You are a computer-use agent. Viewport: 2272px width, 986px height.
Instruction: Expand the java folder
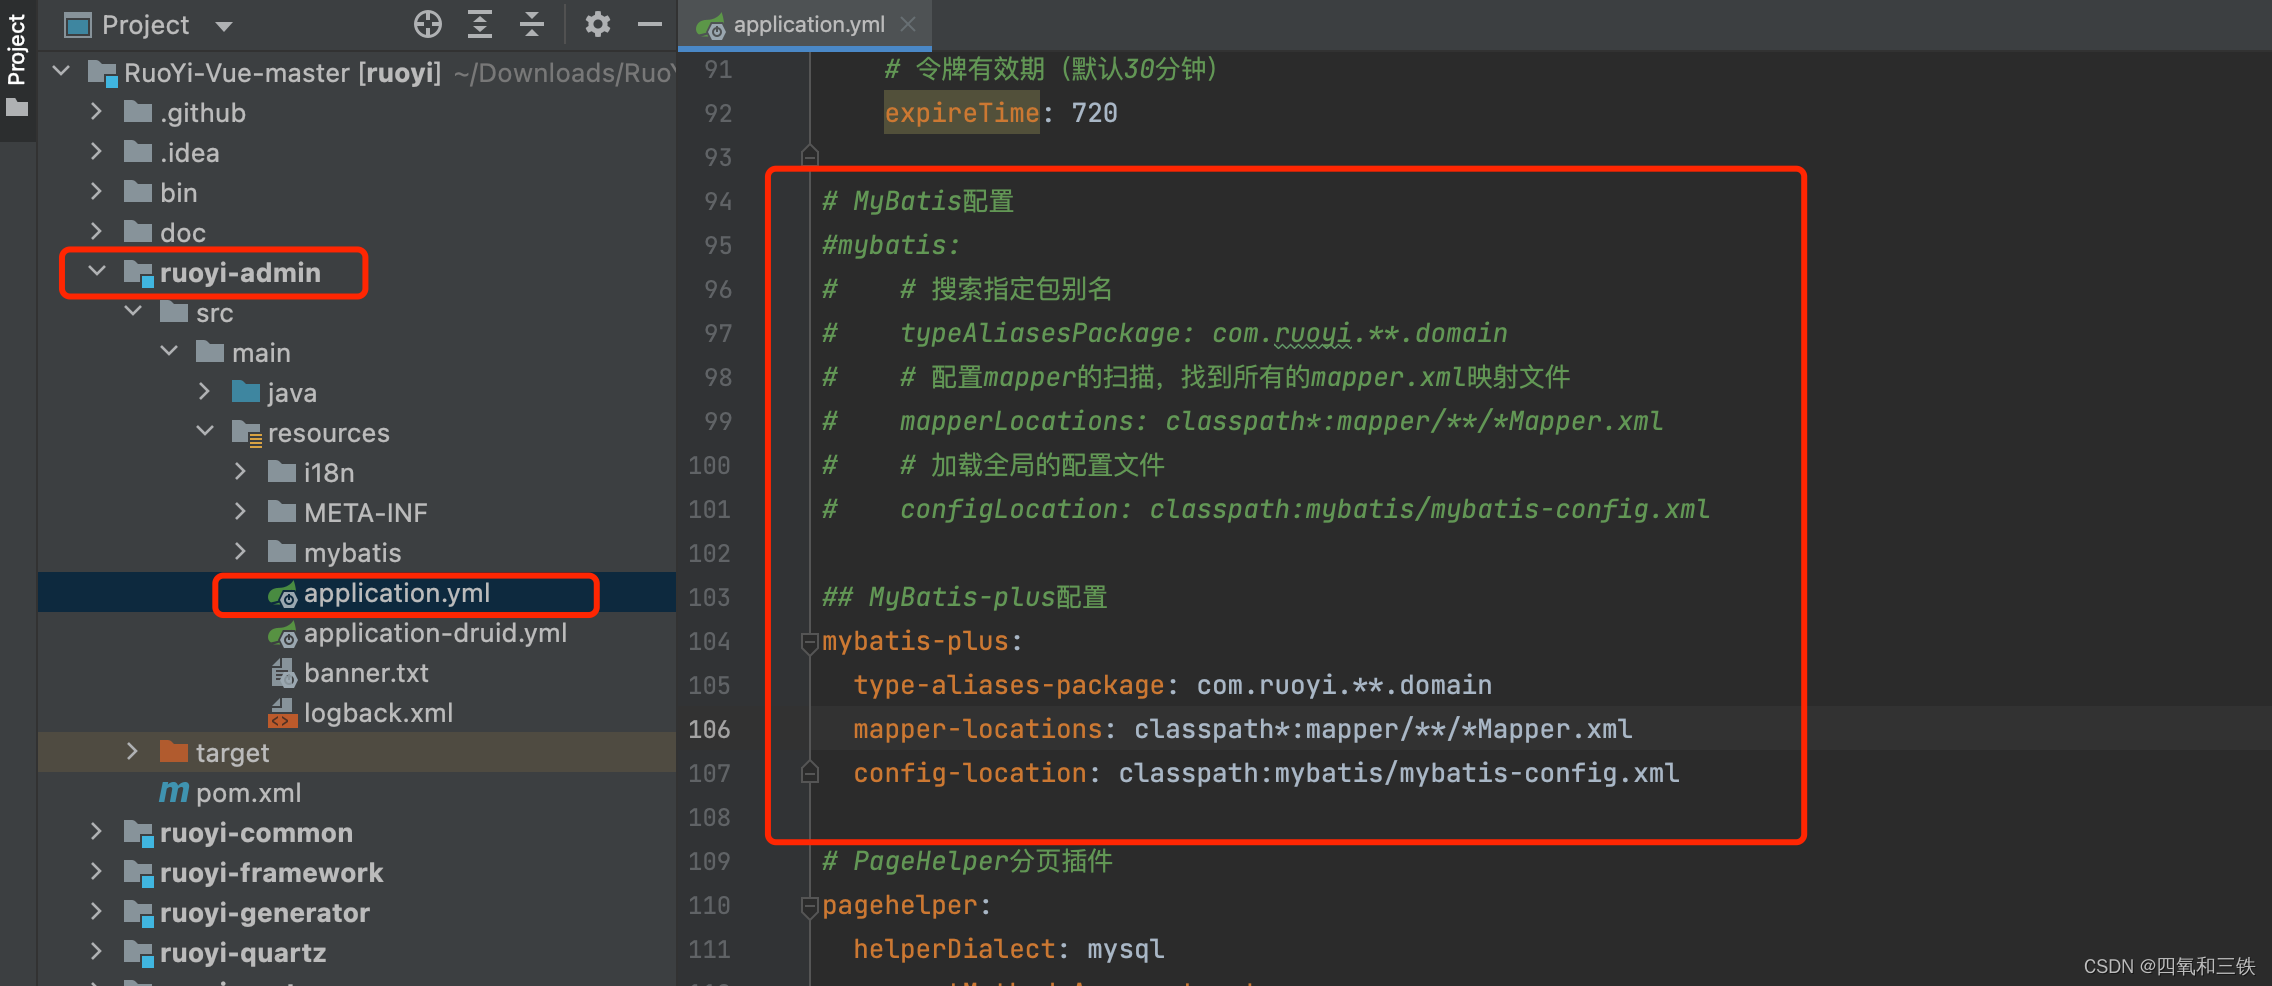click(204, 392)
